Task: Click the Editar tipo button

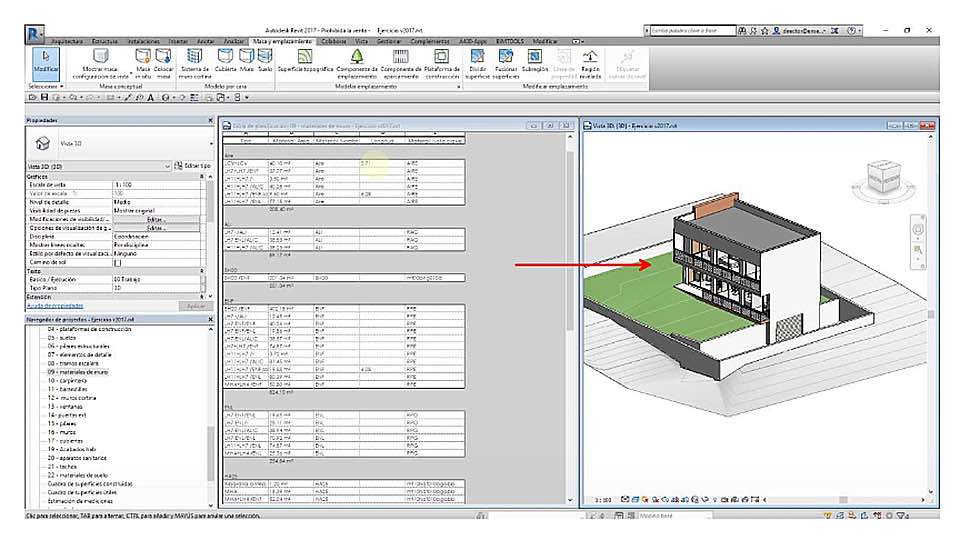Action: 193,166
